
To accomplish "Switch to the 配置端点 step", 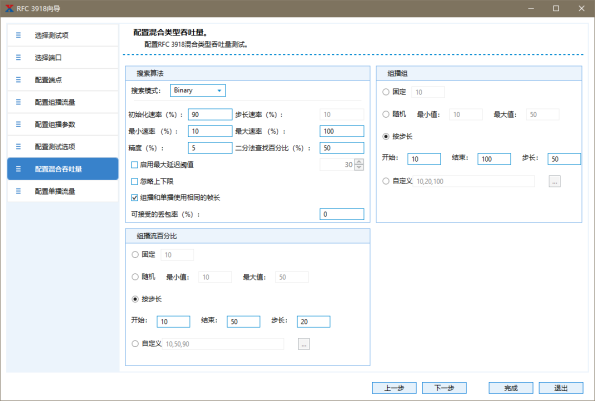I will [x=63, y=80].
